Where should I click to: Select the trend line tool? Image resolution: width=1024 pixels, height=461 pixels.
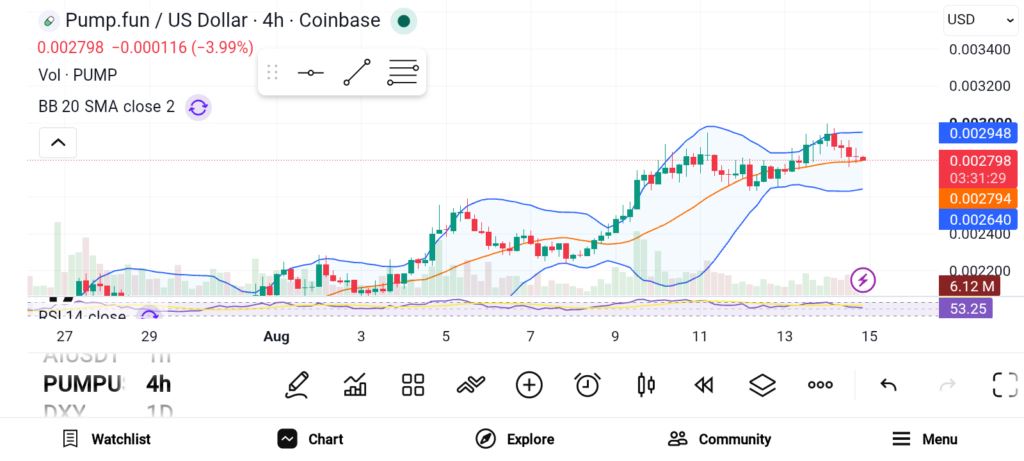coord(357,72)
